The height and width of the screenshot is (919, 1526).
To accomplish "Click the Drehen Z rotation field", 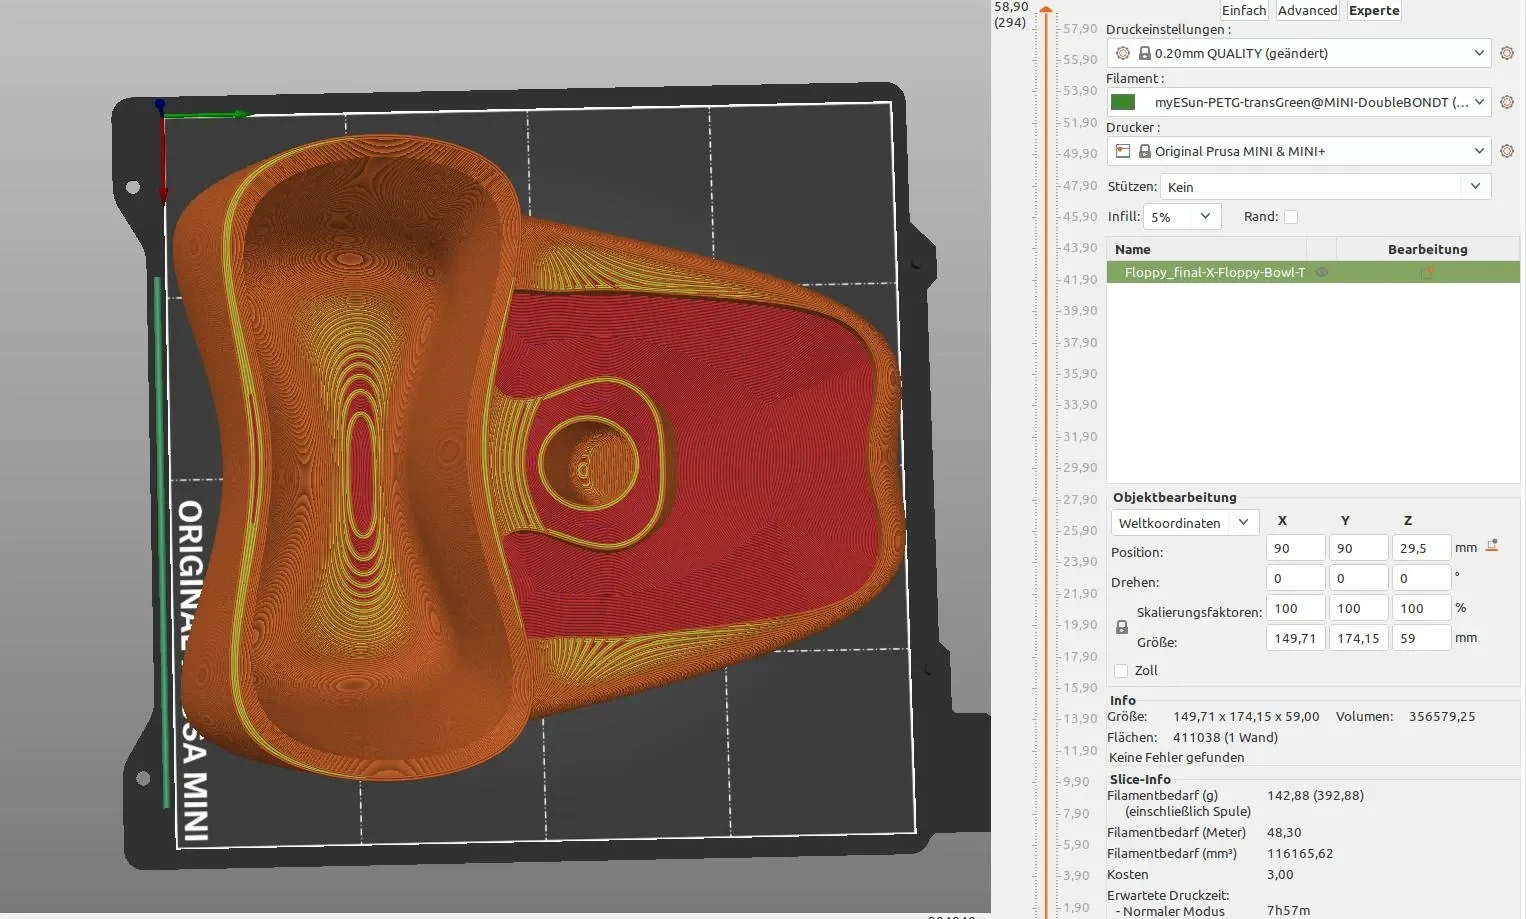I will click(1421, 578).
